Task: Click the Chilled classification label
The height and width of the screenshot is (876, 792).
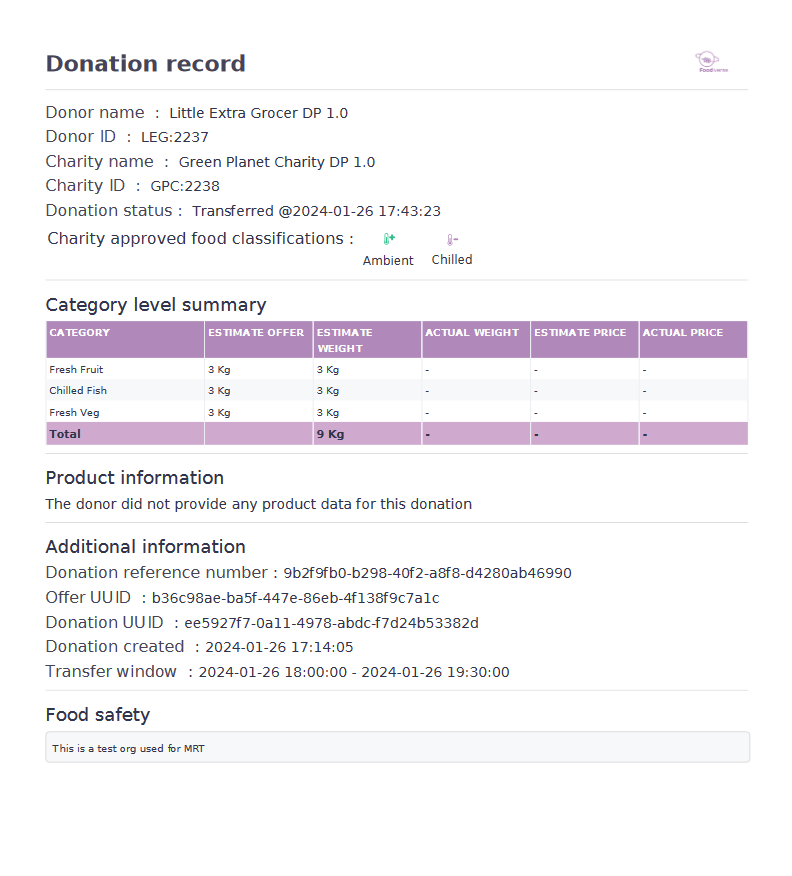Action: click(452, 259)
